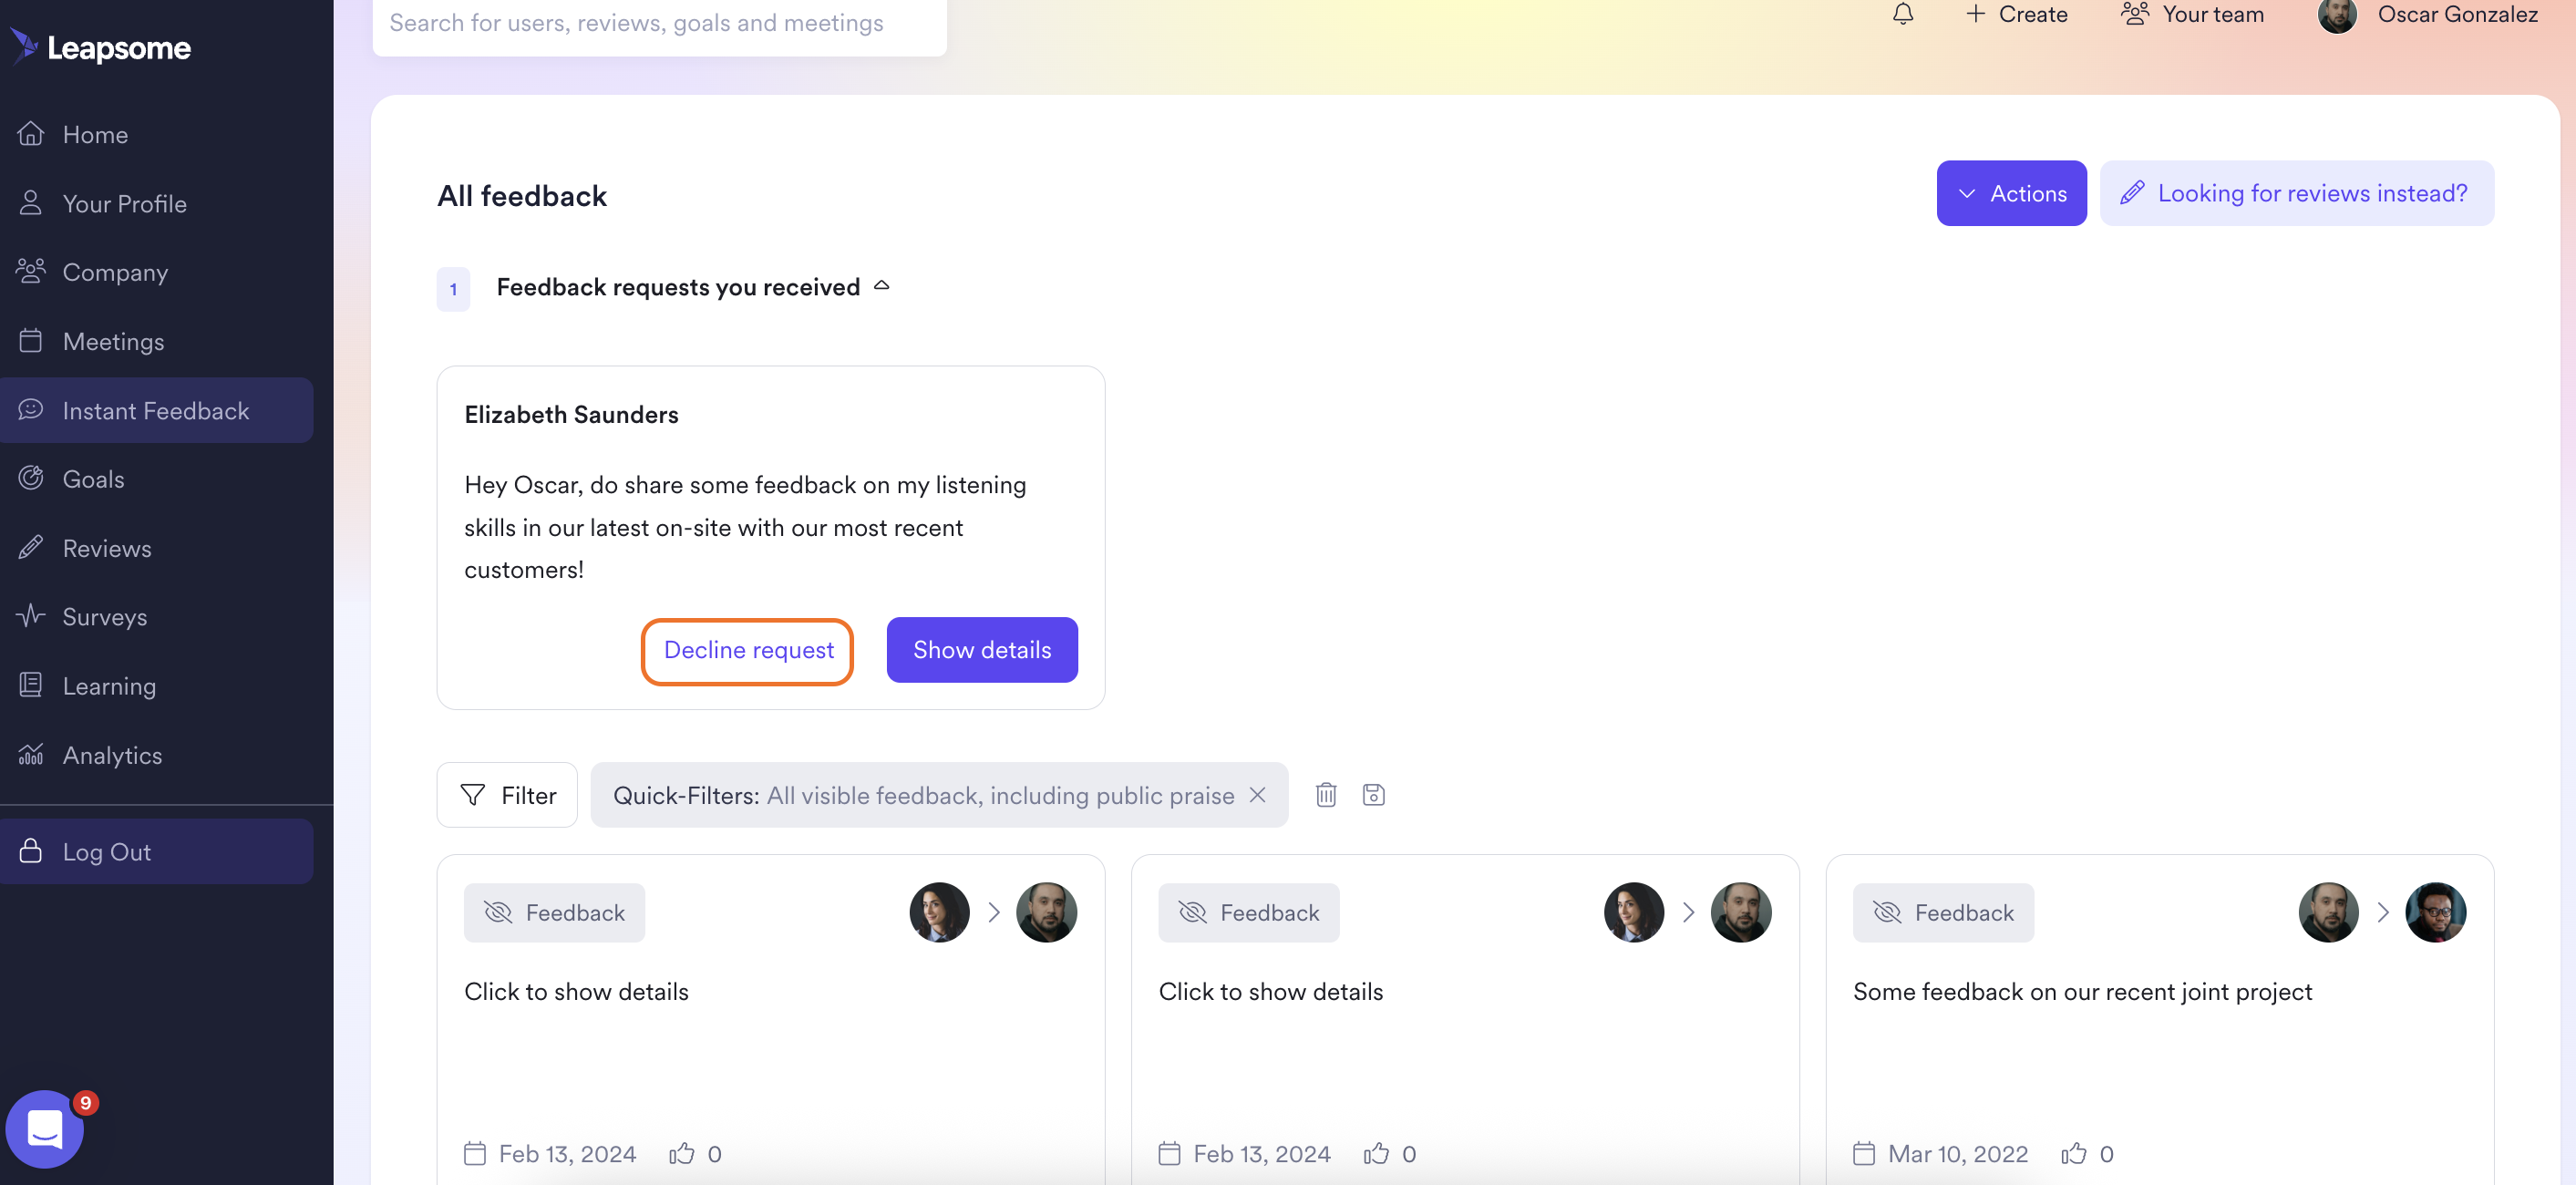The image size is (2576, 1185).
Task: Click the Surveys pulse icon
Action: coord(31,615)
